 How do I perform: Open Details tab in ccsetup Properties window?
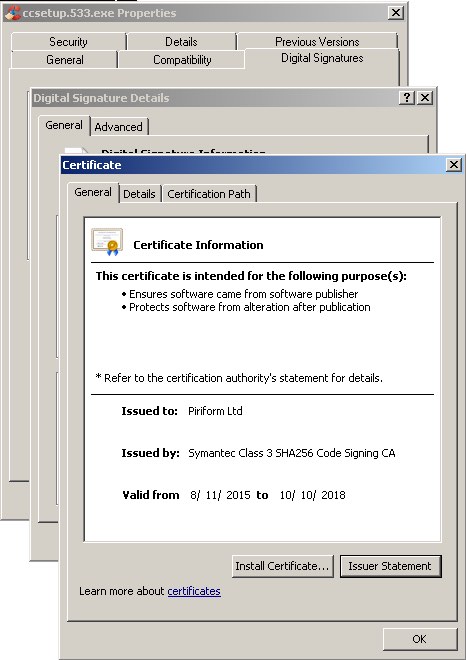pos(181,42)
